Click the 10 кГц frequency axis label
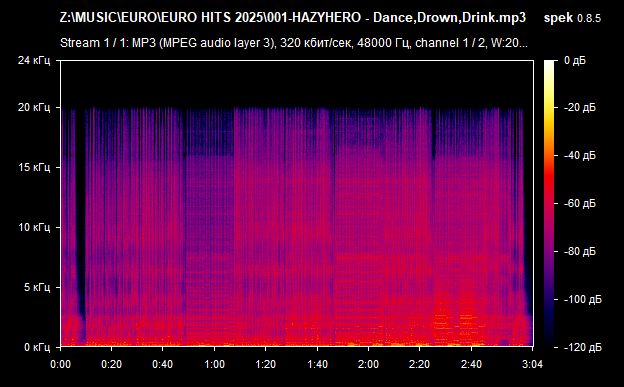The width and height of the screenshot is (624, 387). pos(34,227)
